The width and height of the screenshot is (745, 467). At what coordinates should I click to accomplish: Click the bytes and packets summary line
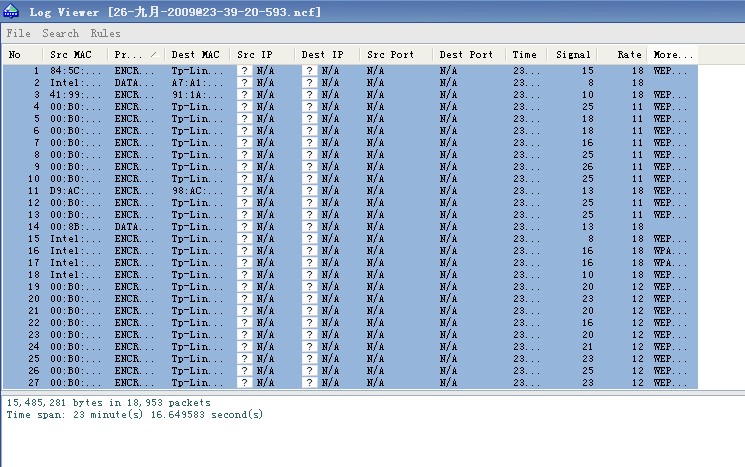[108, 402]
